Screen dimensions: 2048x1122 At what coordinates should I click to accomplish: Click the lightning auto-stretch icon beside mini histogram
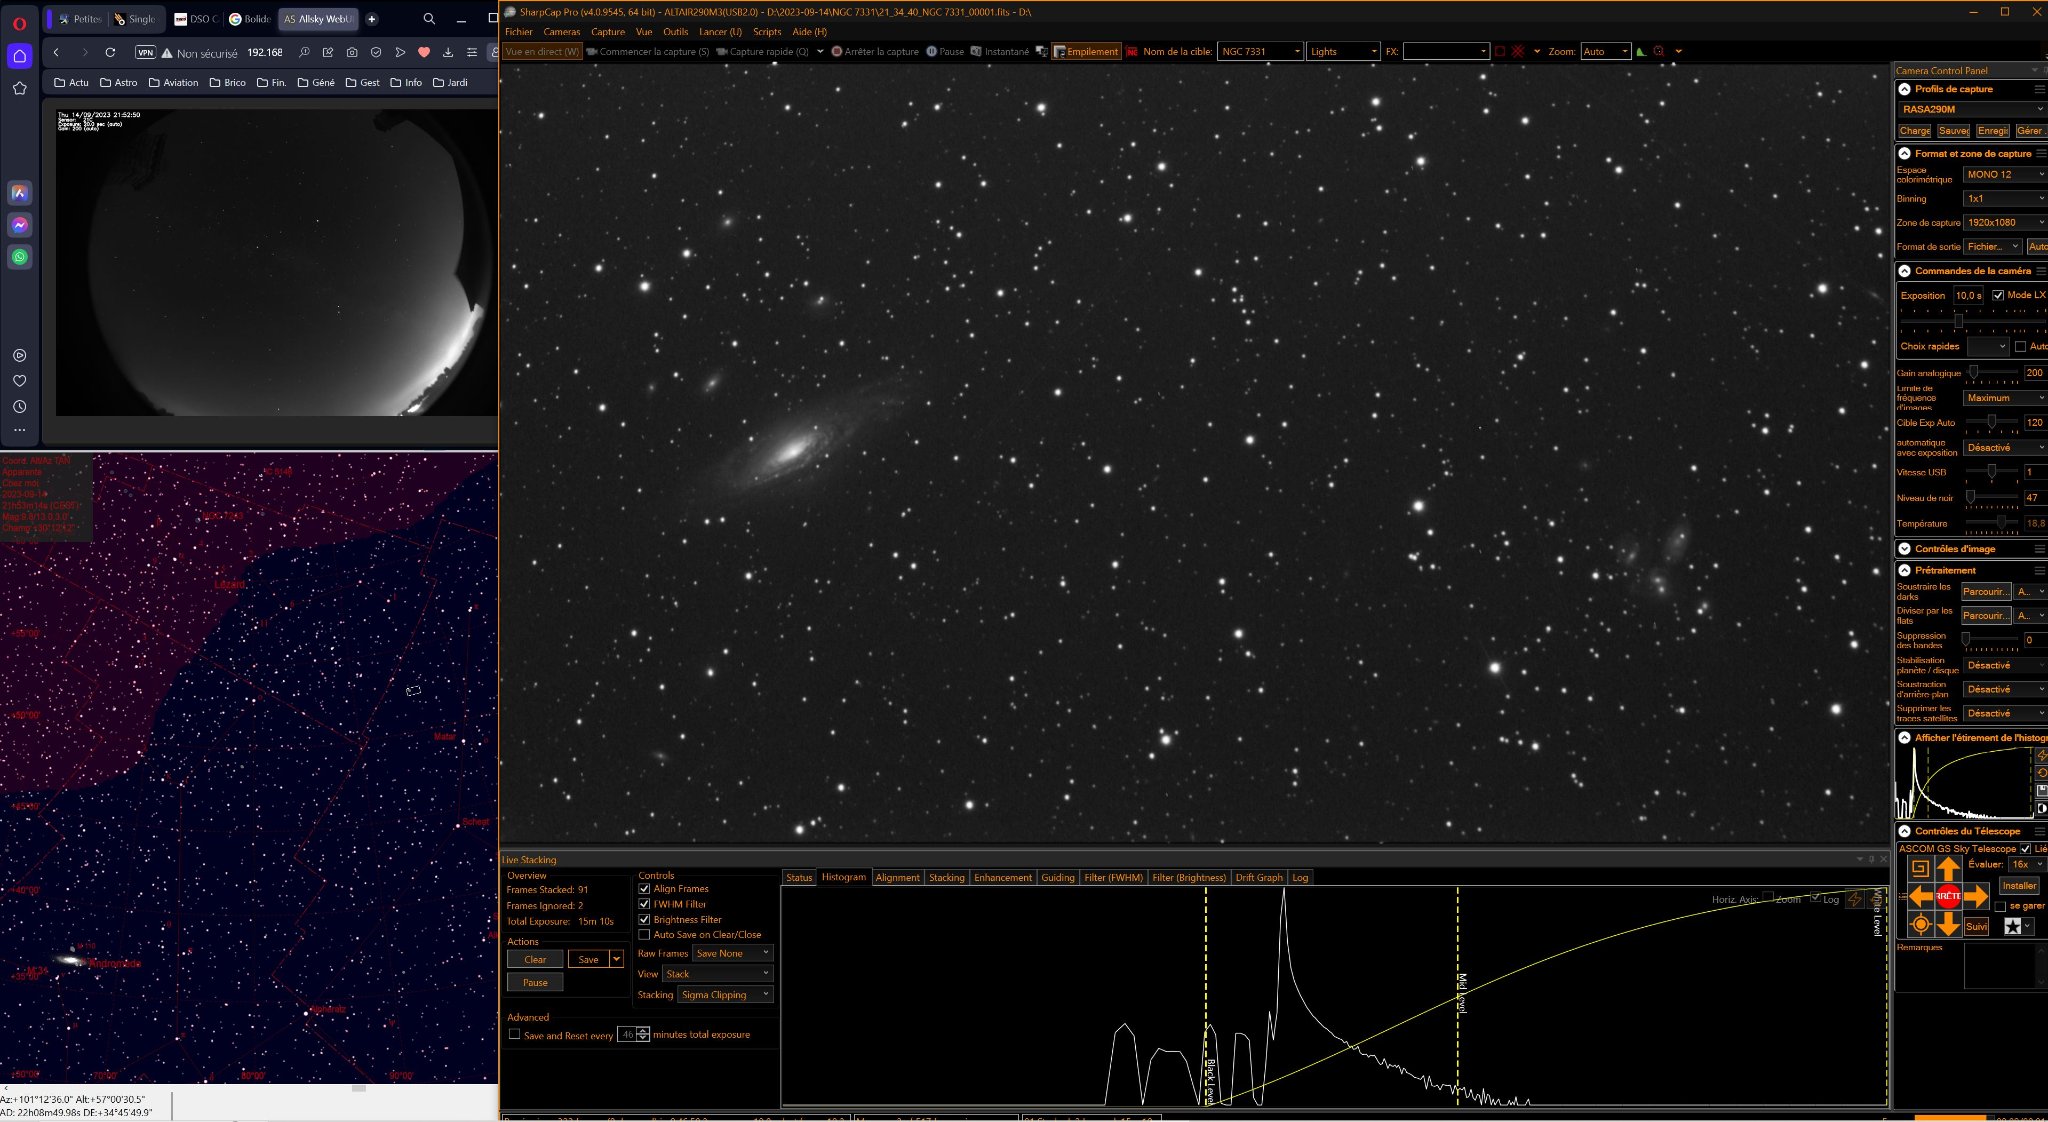coord(2042,755)
